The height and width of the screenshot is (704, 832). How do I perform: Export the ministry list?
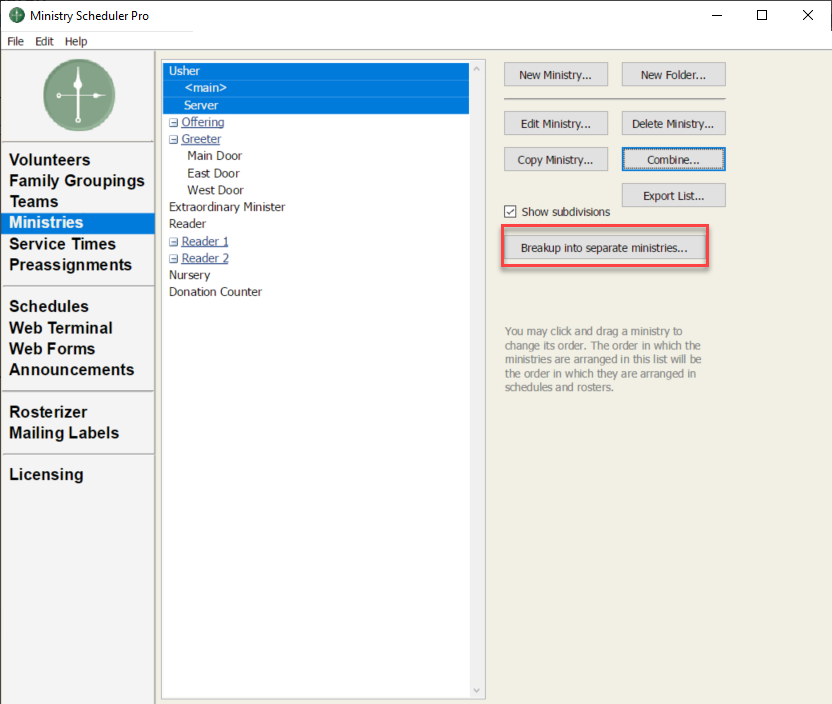pyautogui.click(x=673, y=196)
